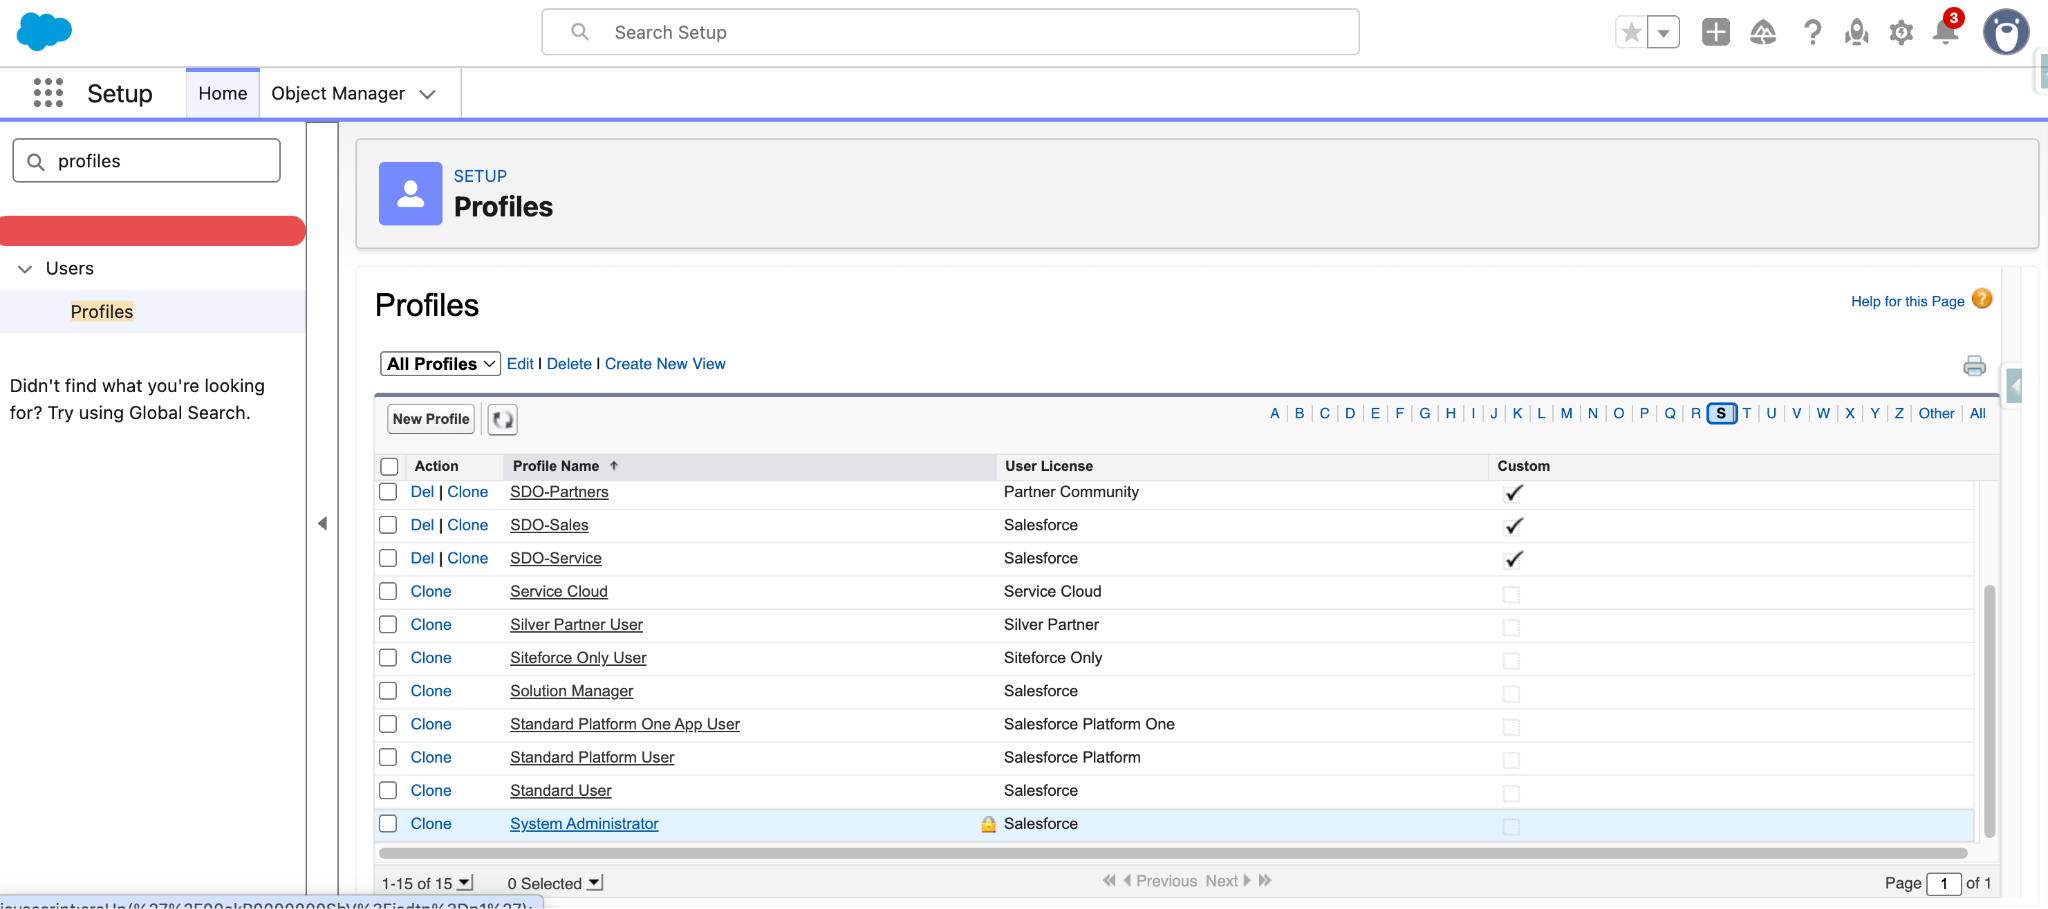
Task: Check the Standard User row checkbox
Action: coord(388,790)
